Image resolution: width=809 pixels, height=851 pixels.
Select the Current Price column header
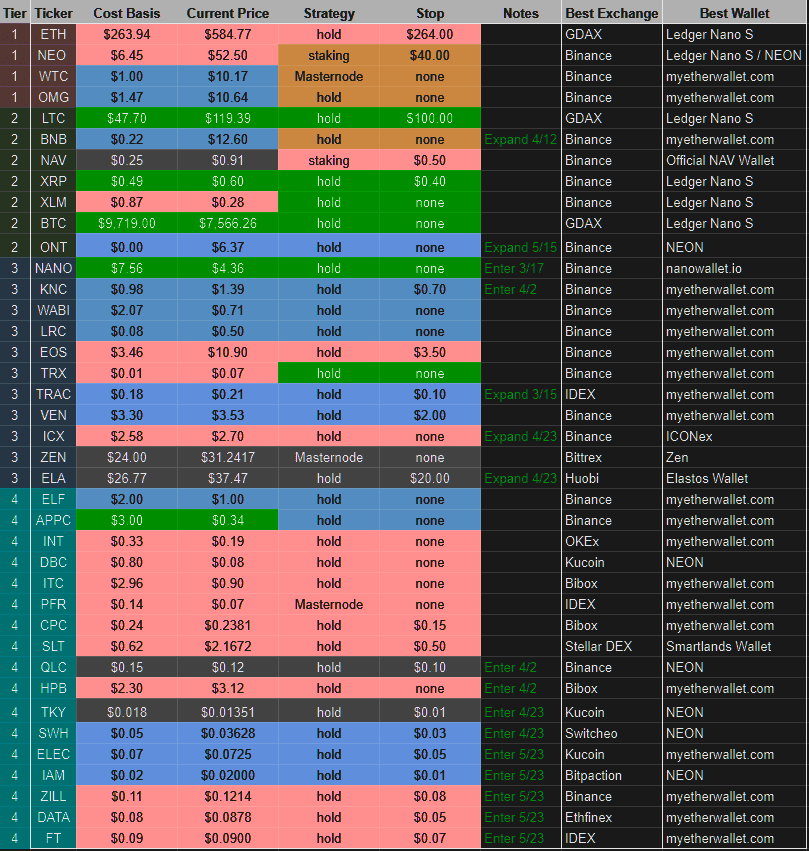click(227, 13)
